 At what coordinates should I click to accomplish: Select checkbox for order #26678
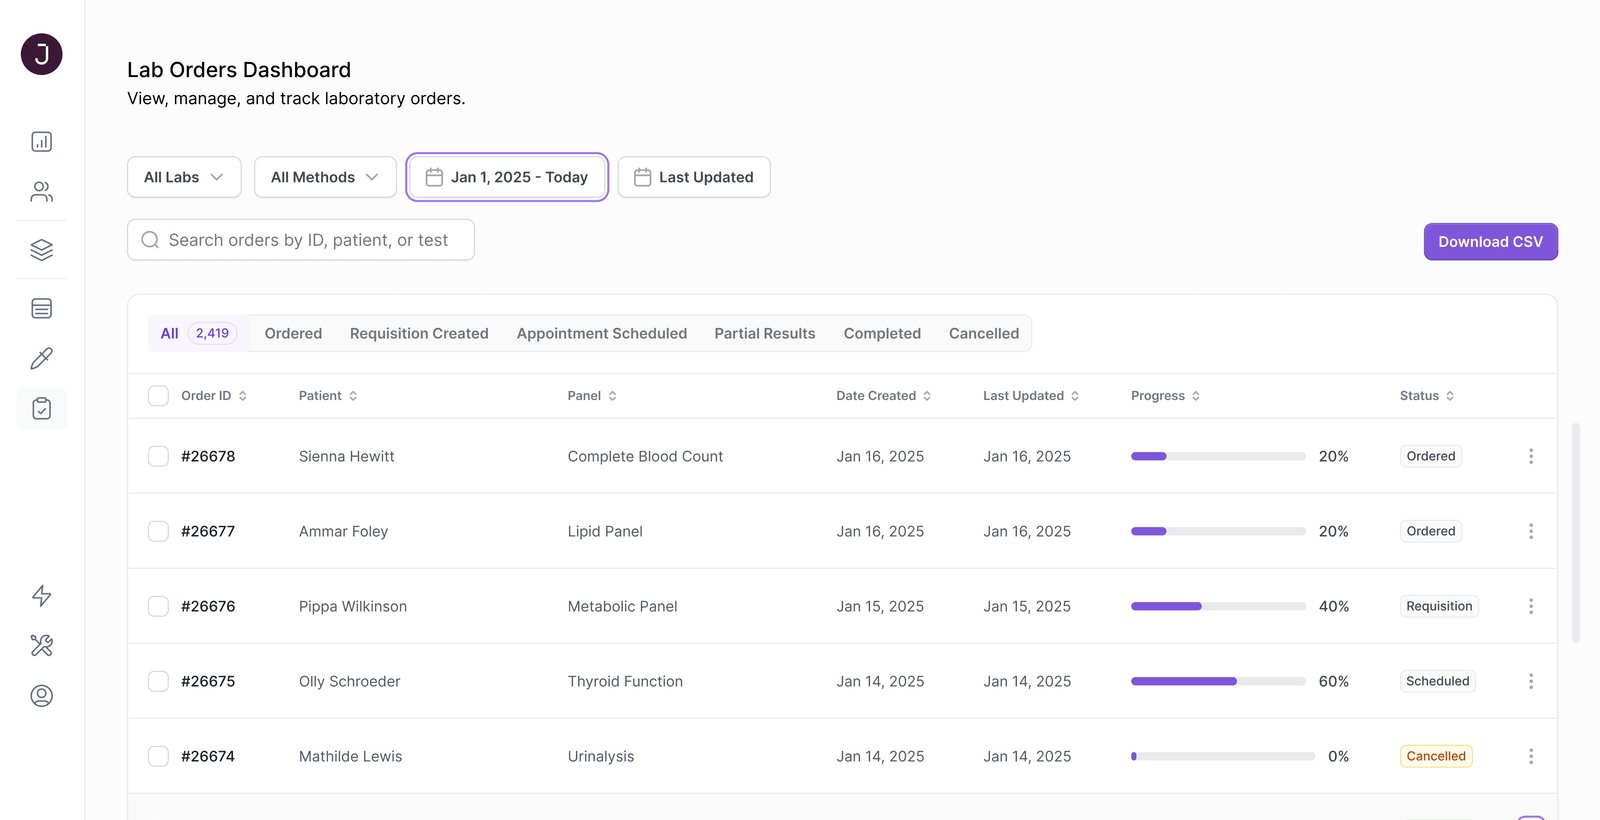click(x=158, y=456)
